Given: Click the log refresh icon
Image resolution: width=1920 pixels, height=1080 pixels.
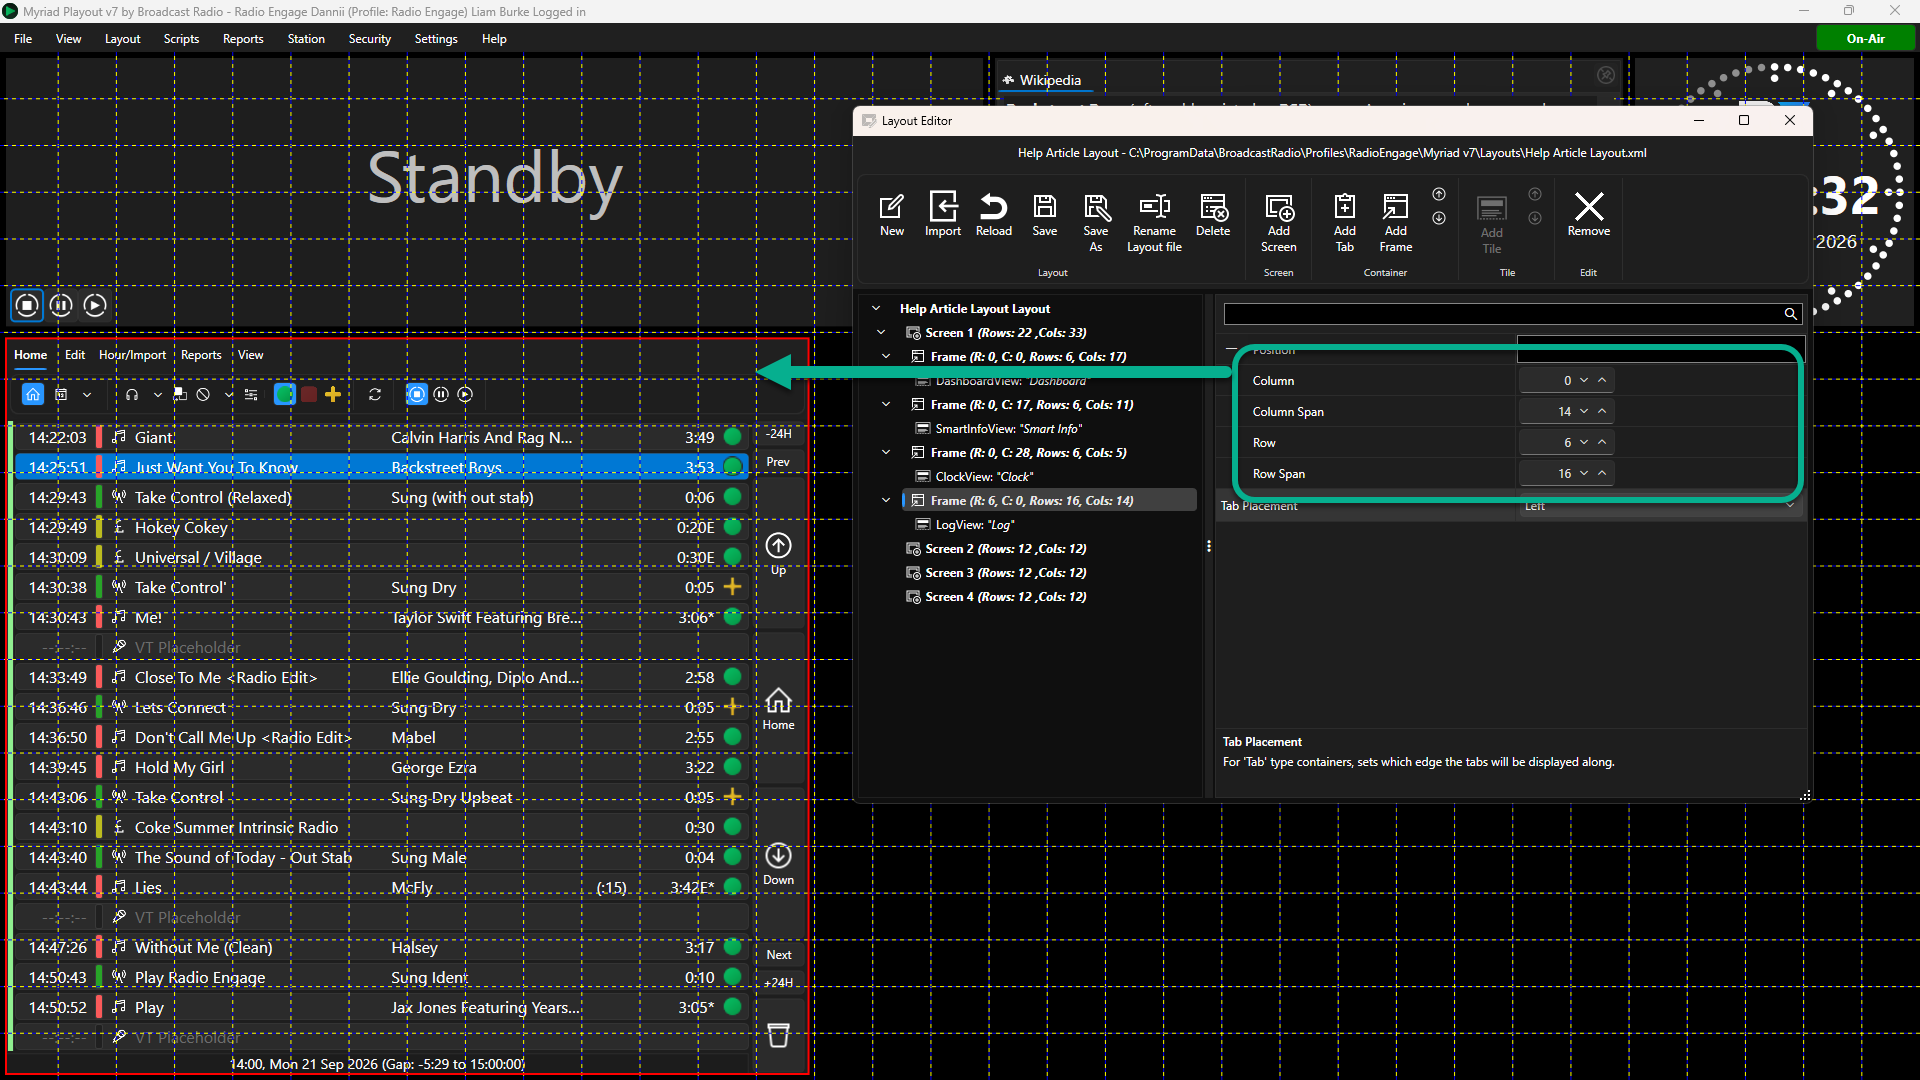Looking at the screenshot, I should (x=375, y=395).
